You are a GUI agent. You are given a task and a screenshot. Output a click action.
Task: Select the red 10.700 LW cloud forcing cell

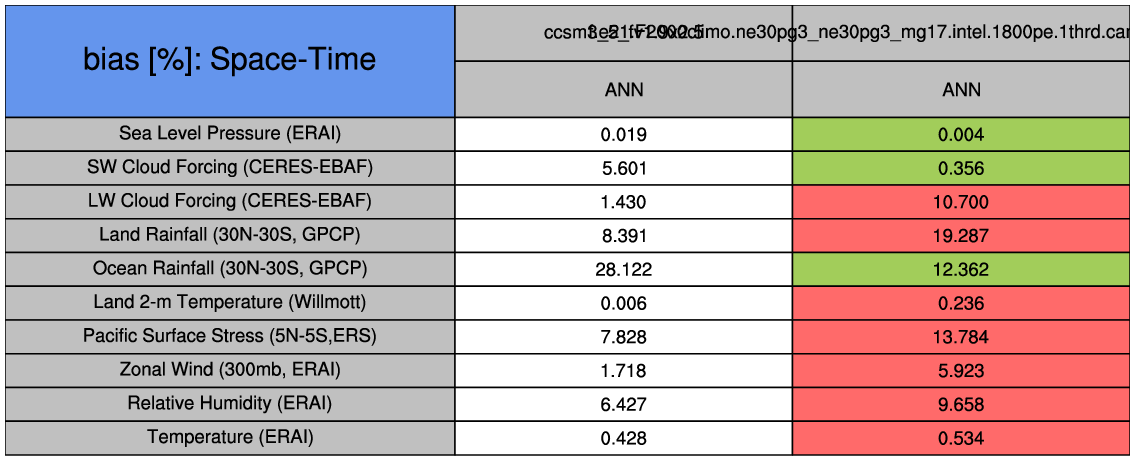click(x=961, y=202)
